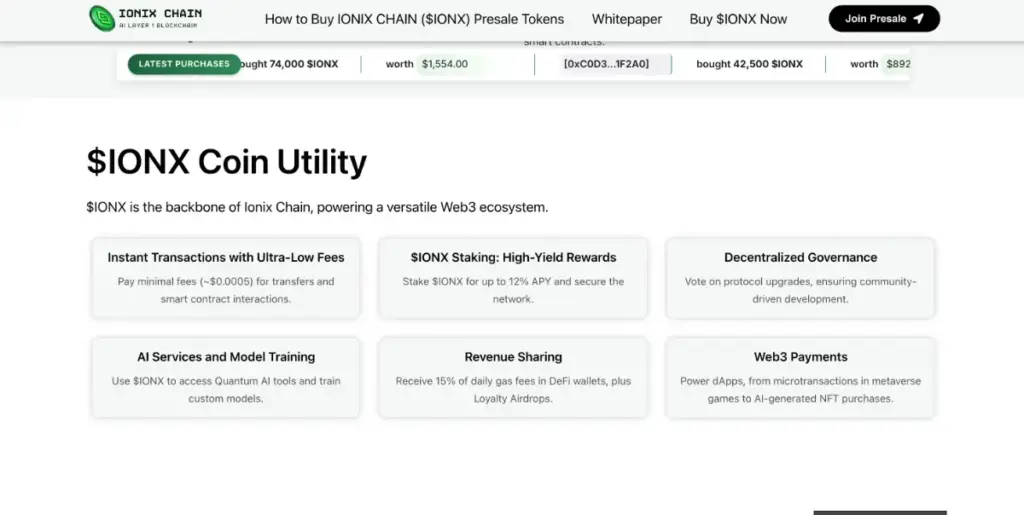Click the Ionix Chain green logo icon
This screenshot has height=515, width=1024.
pos(102,18)
